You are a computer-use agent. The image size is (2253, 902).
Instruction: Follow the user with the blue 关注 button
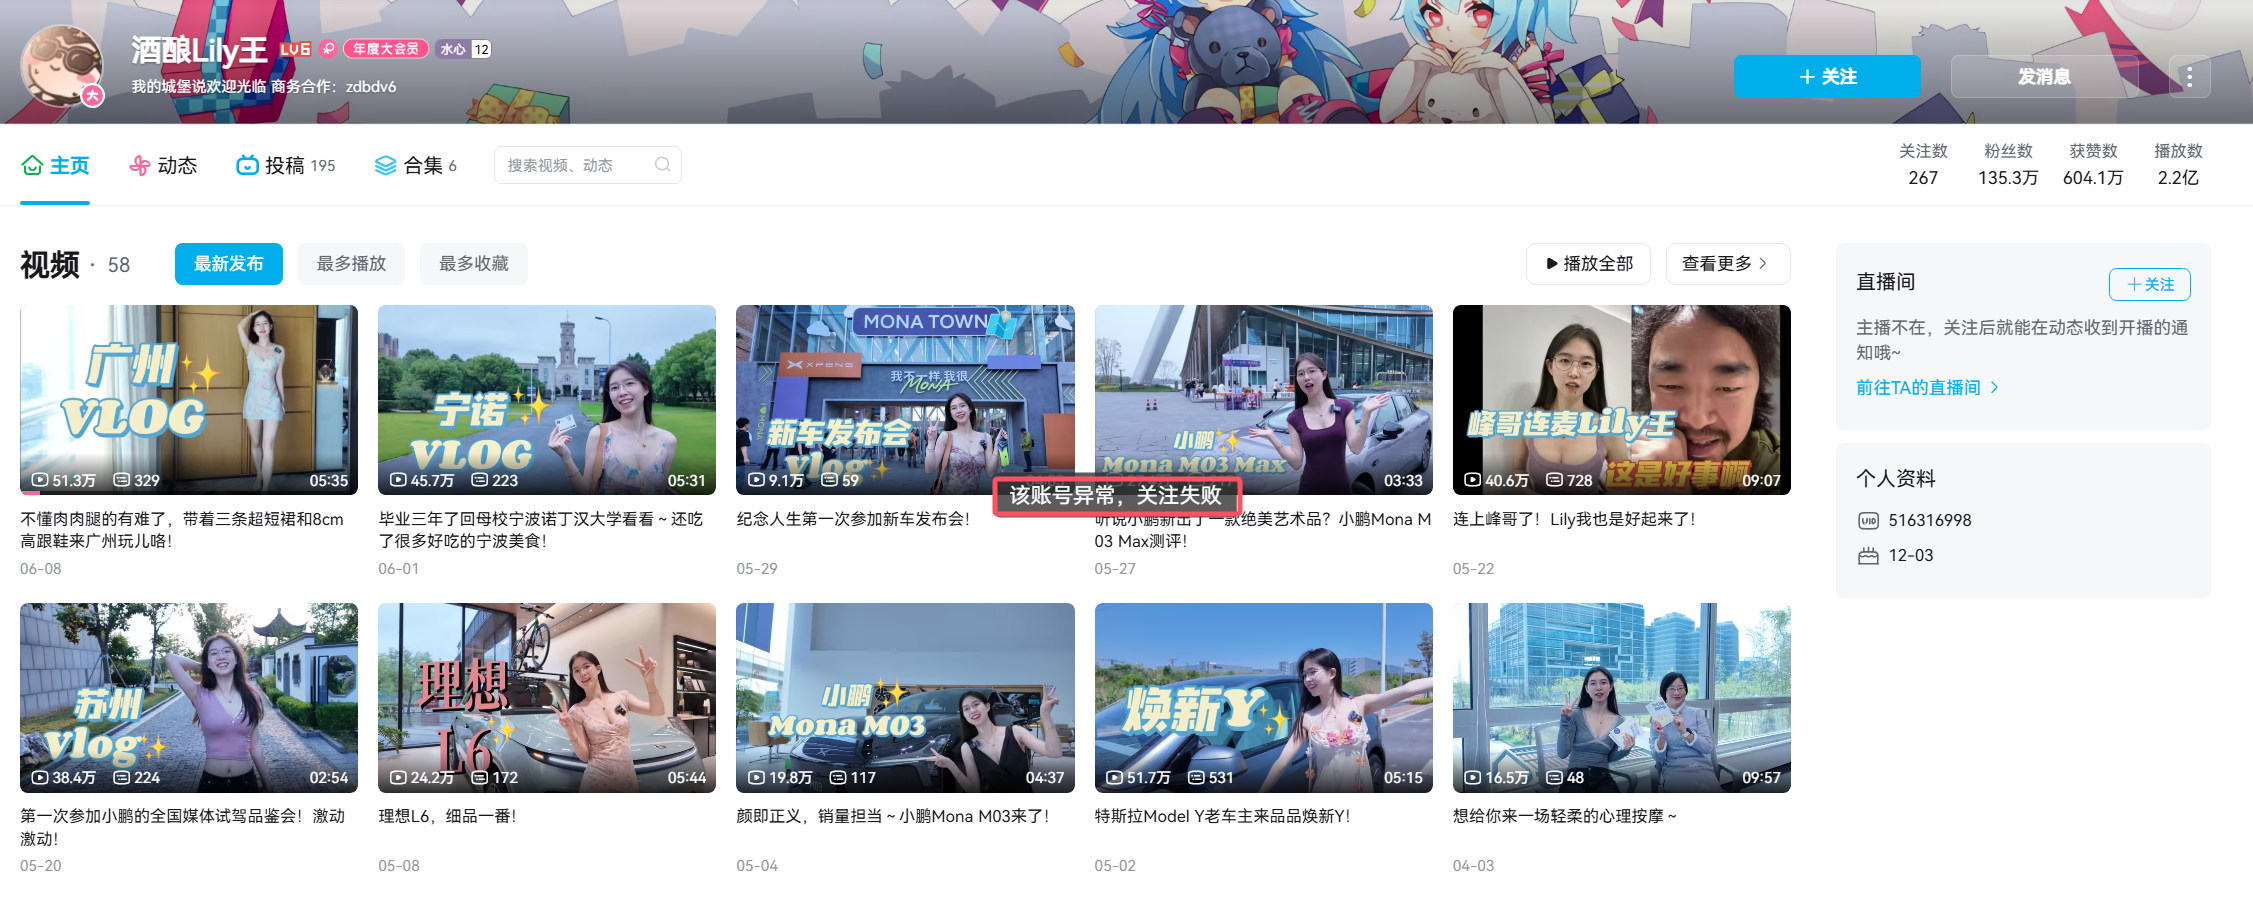click(x=1826, y=77)
